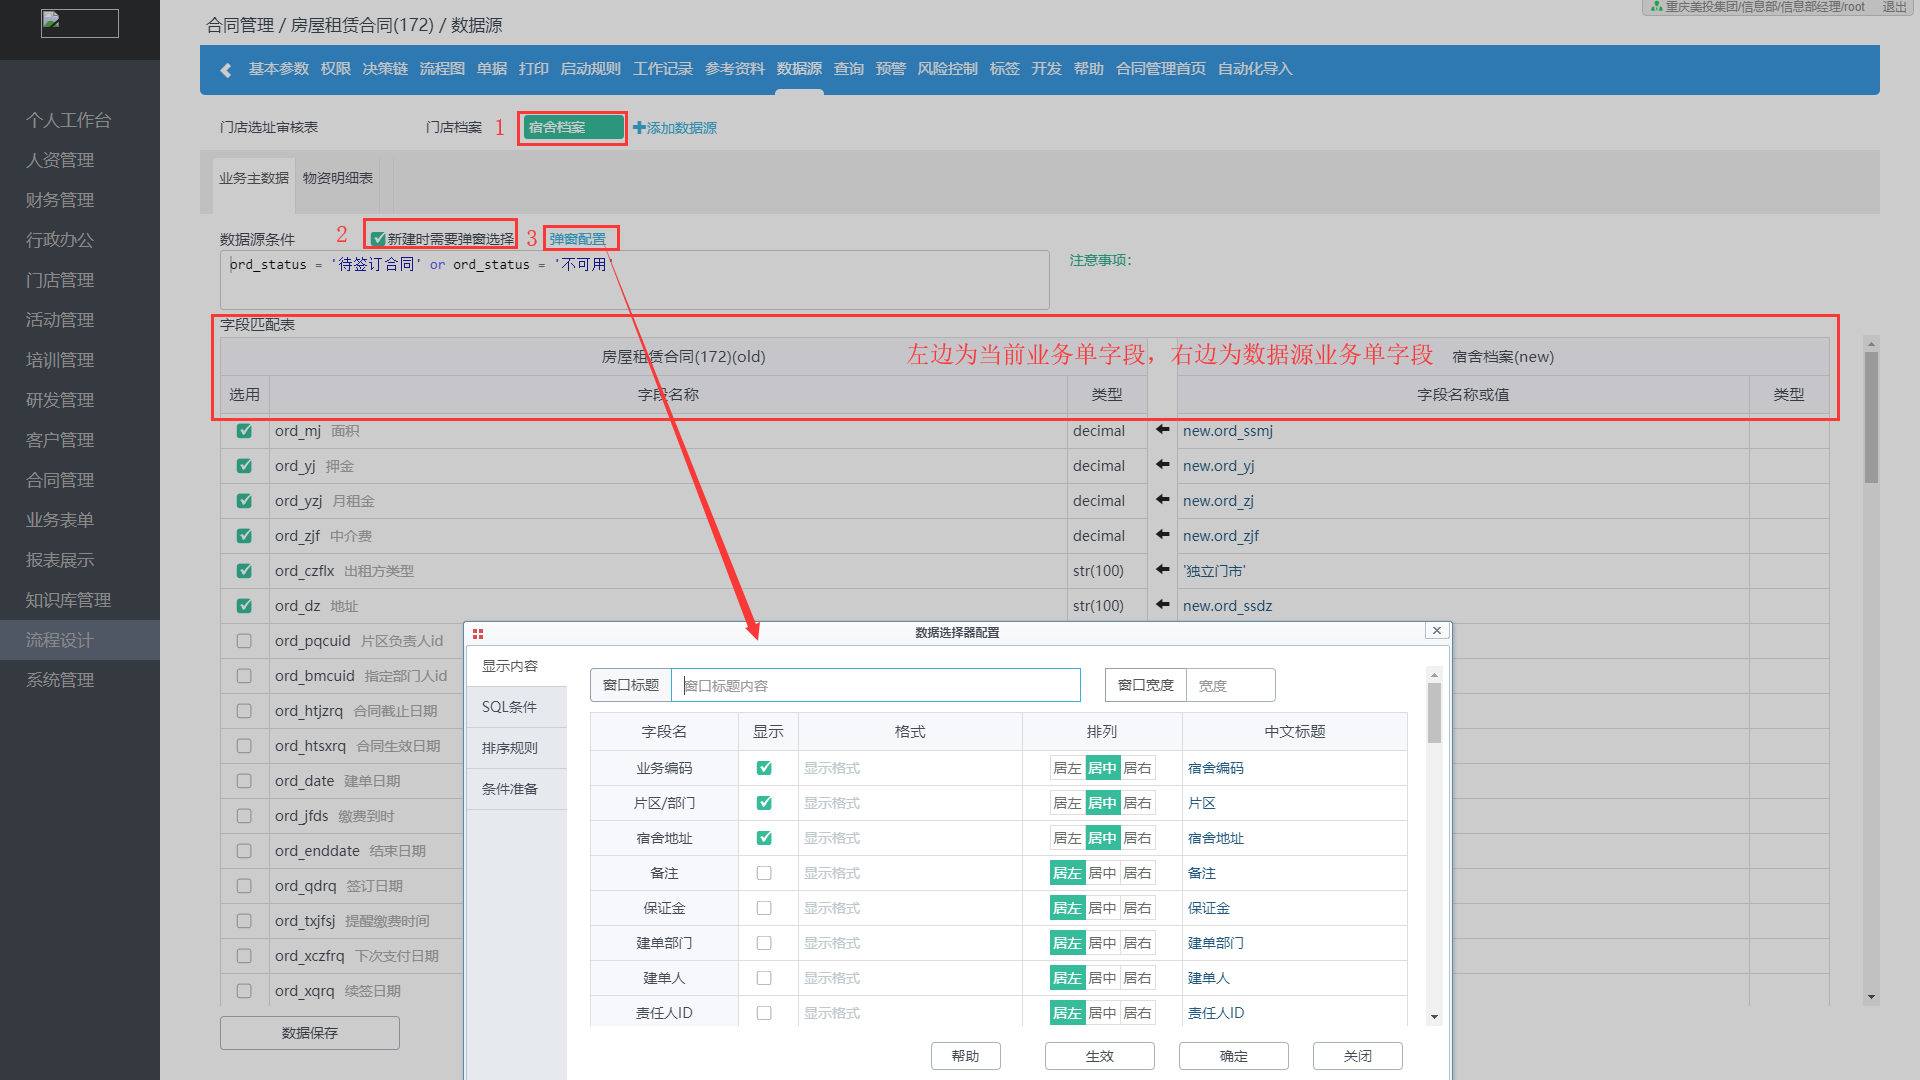This screenshot has height=1080, width=1920.
Task: Click user organization icon at top right
Action: [1657, 7]
